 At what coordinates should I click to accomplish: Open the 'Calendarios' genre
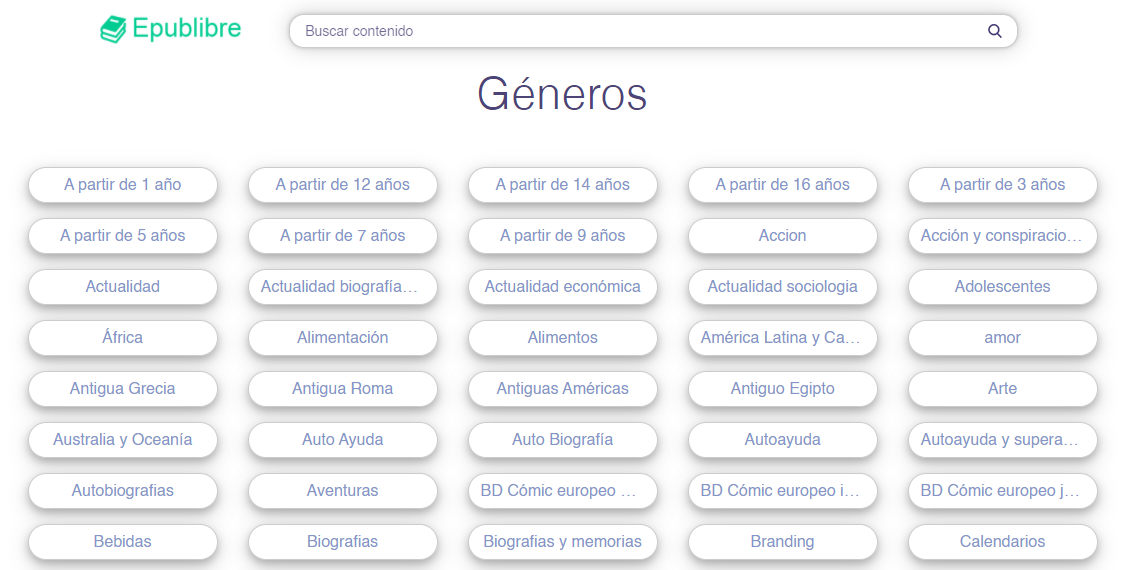(x=1002, y=542)
